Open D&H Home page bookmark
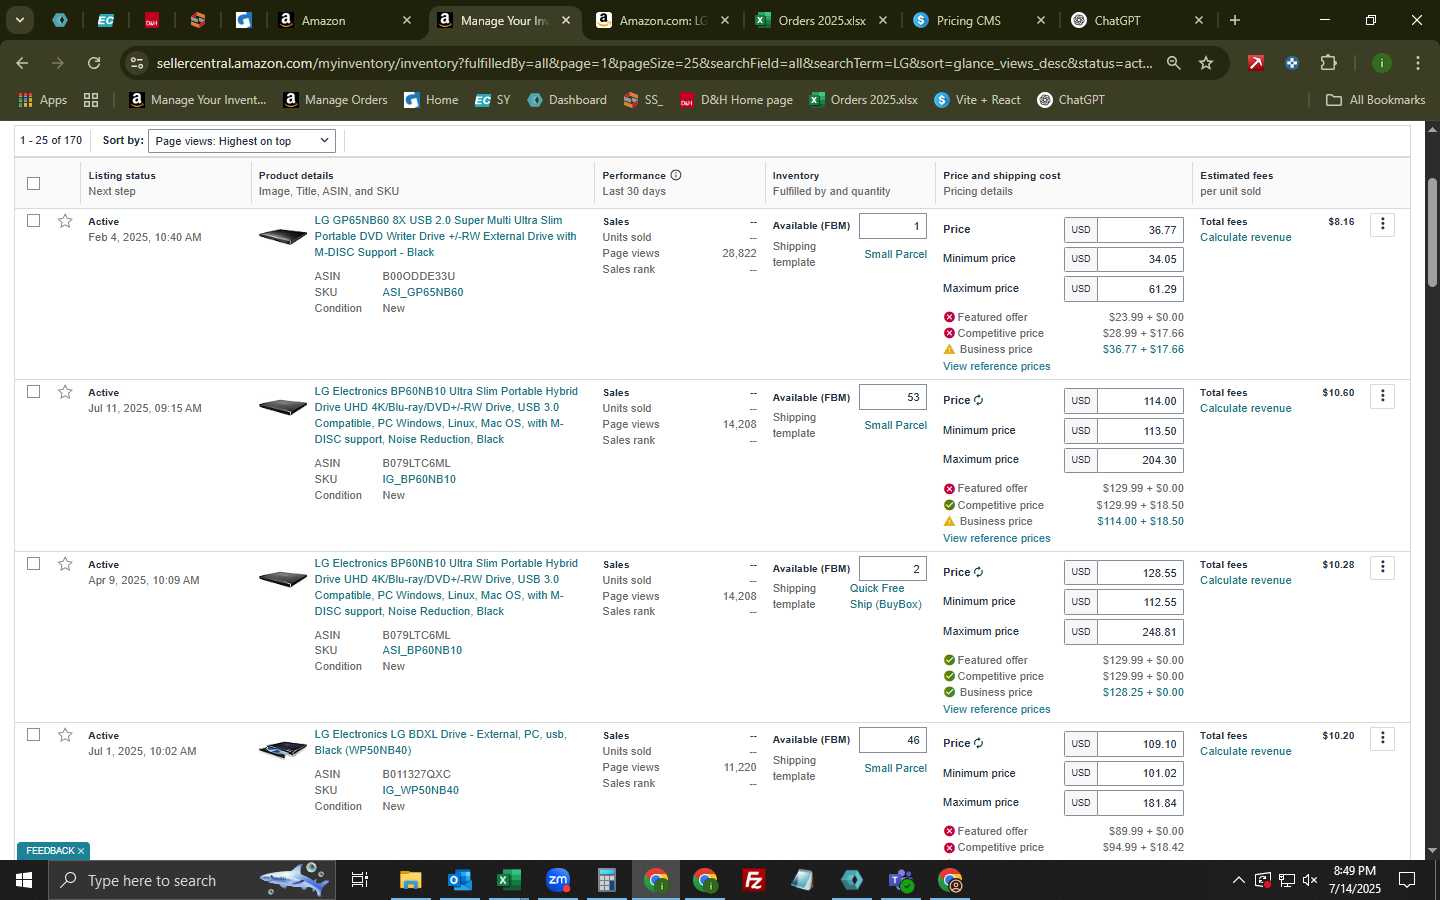The image size is (1440, 900). [736, 100]
